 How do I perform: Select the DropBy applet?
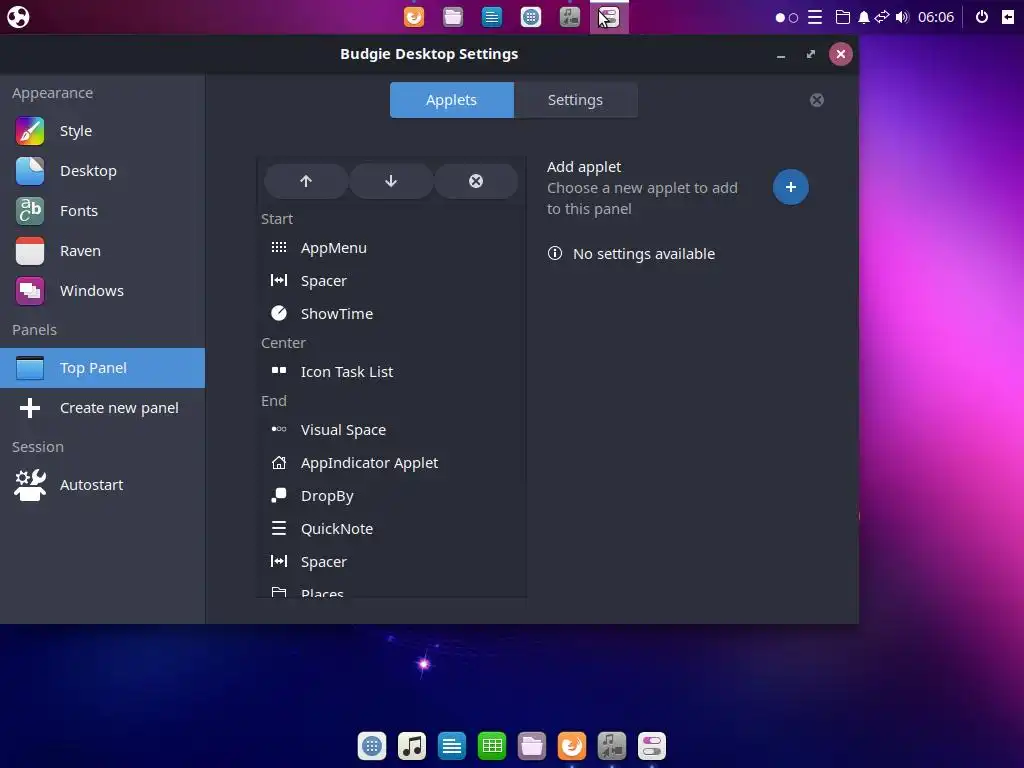[391, 496]
